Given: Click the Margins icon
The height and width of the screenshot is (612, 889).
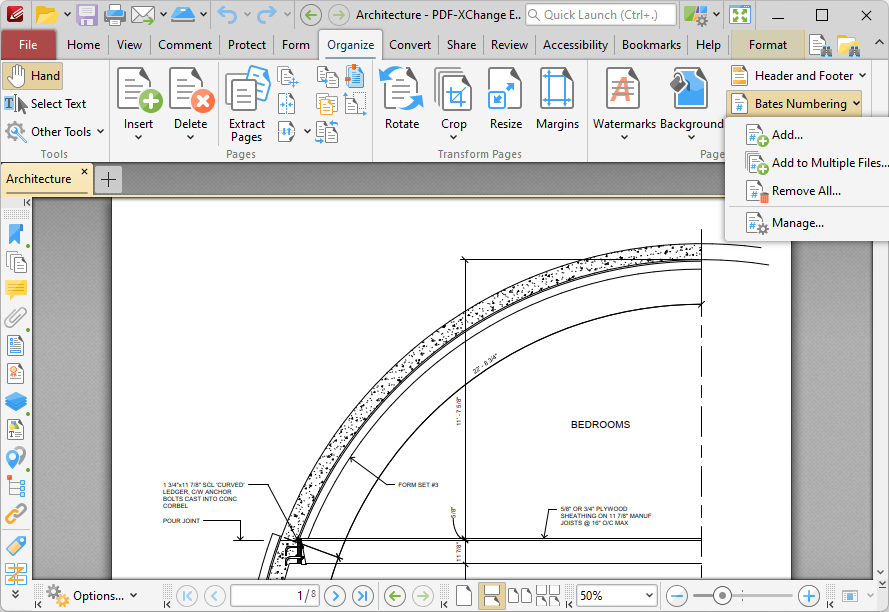Looking at the screenshot, I should pyautogui.click(x=557, y=88).
